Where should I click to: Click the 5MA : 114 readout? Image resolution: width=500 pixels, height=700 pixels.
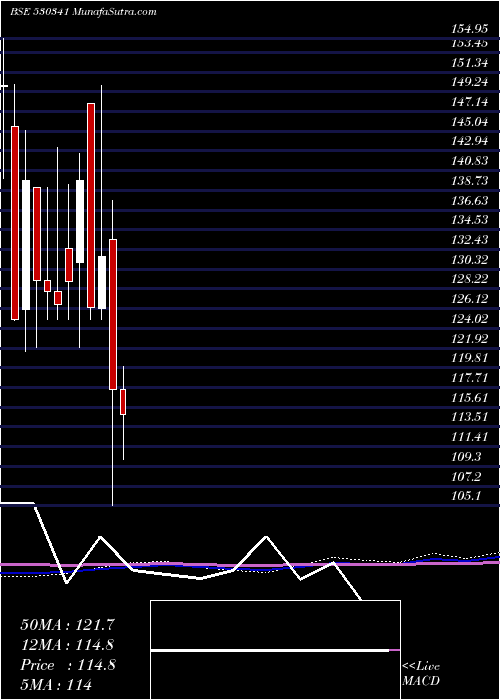56,684
